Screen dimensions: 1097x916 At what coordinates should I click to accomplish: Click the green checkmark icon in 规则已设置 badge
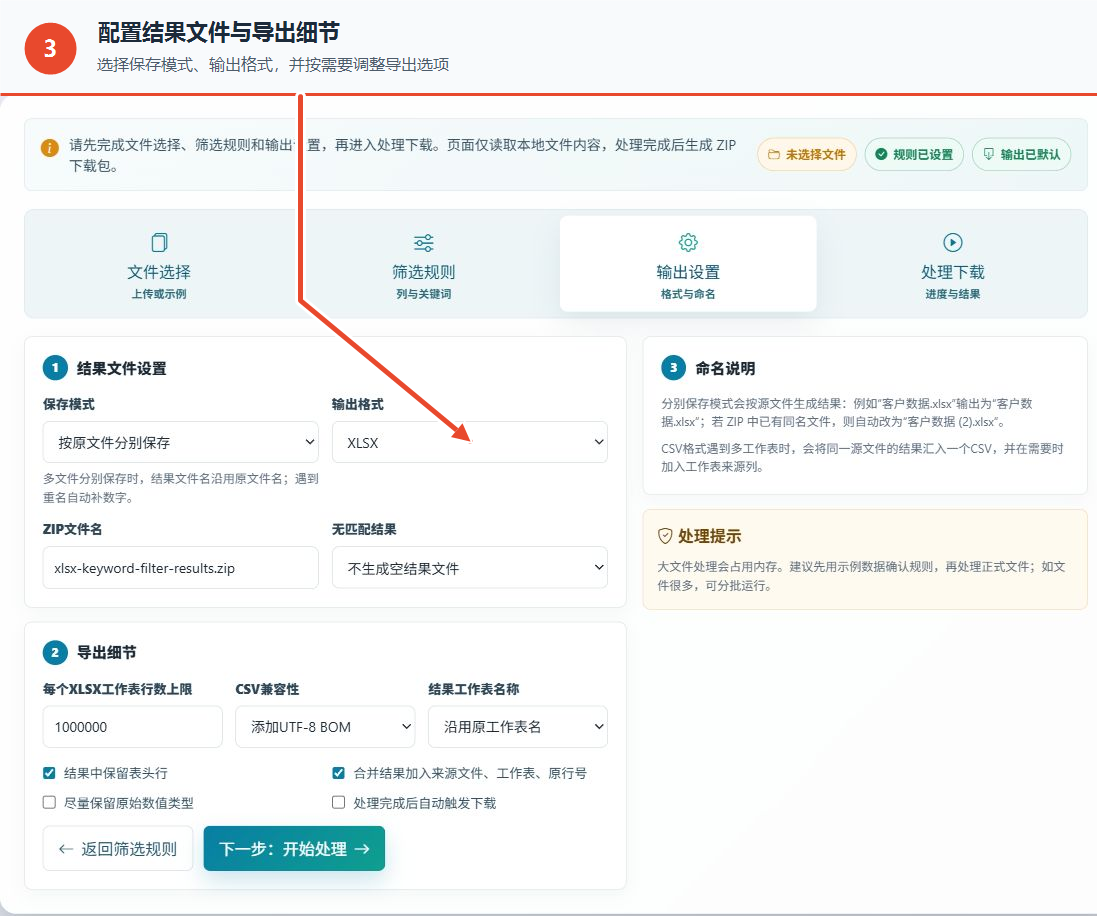click(882, 155)
